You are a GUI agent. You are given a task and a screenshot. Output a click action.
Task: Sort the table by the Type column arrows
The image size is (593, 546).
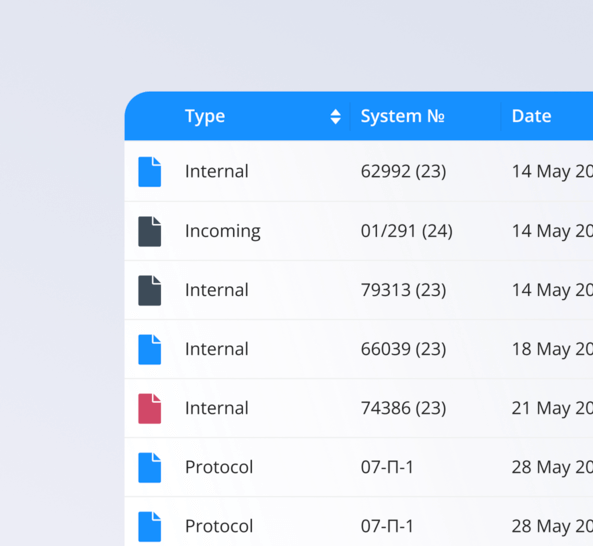pyautogui.click(x=335, y=116)
